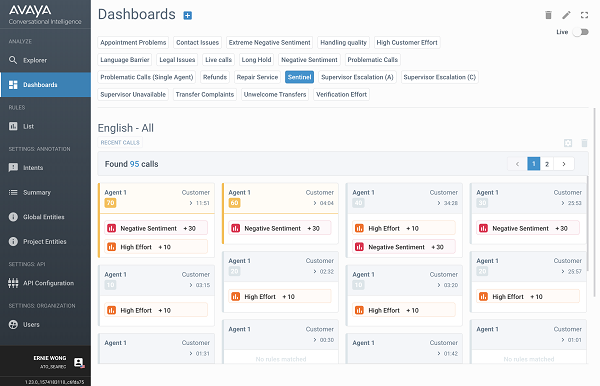
Task: Click the score 60 badge
Action: click(234, 203)
